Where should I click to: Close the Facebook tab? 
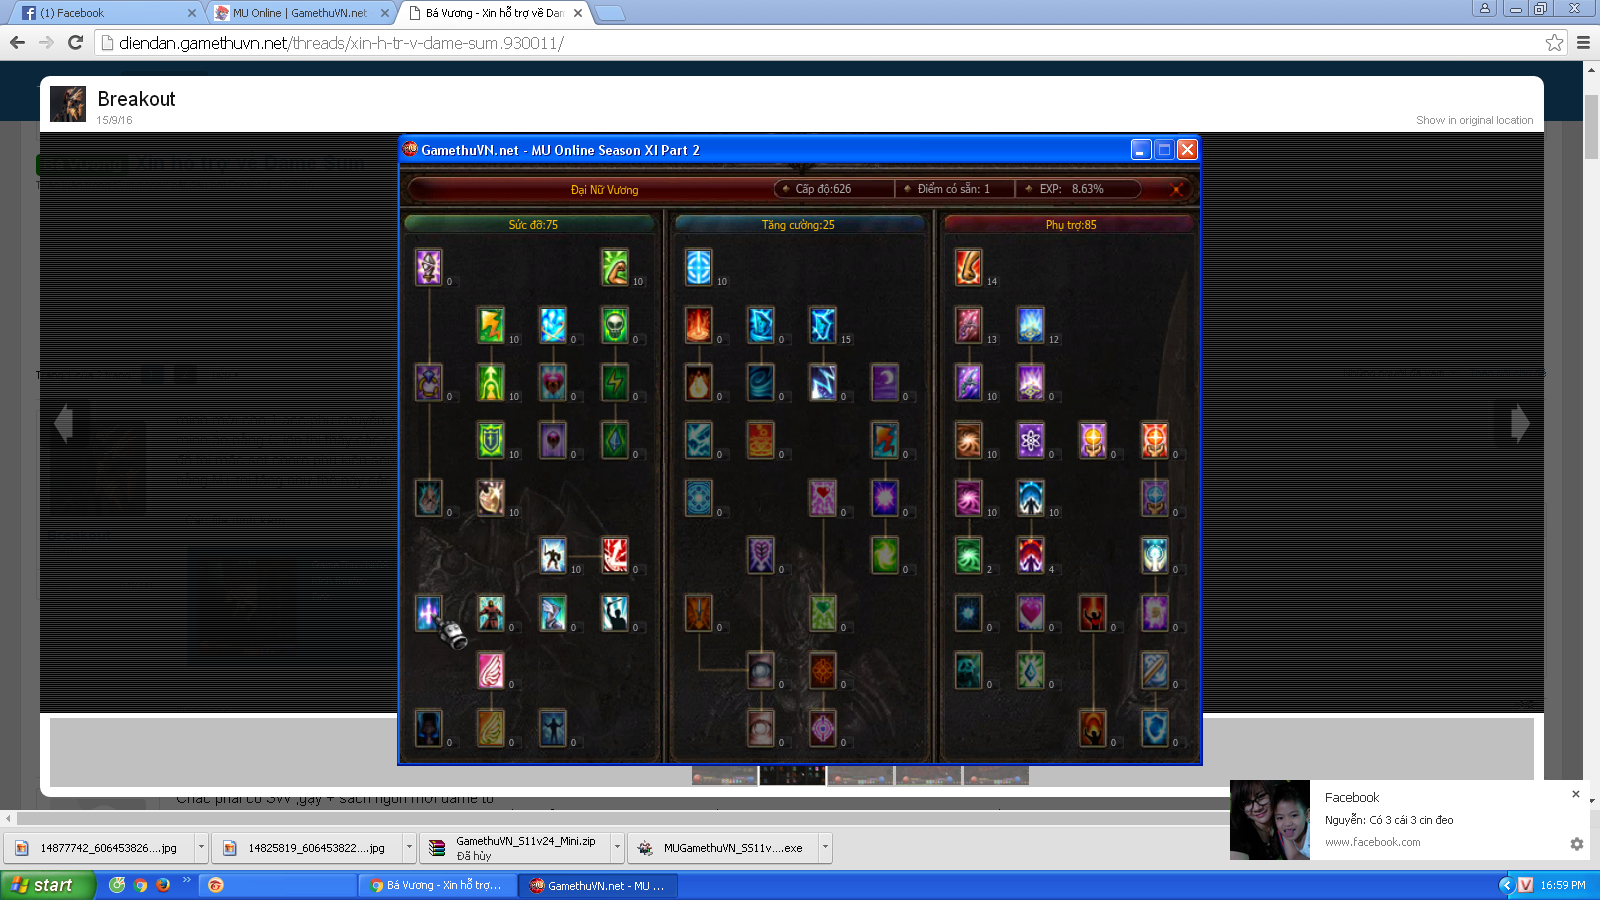point(192,13)
